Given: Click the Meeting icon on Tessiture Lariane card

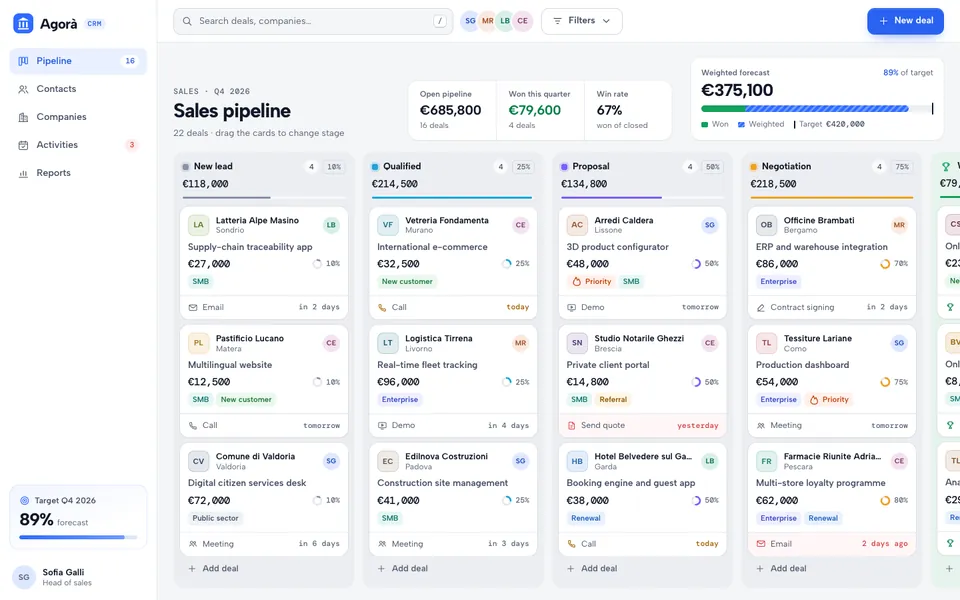Looking at the screenshot, I should pos(760,426).
